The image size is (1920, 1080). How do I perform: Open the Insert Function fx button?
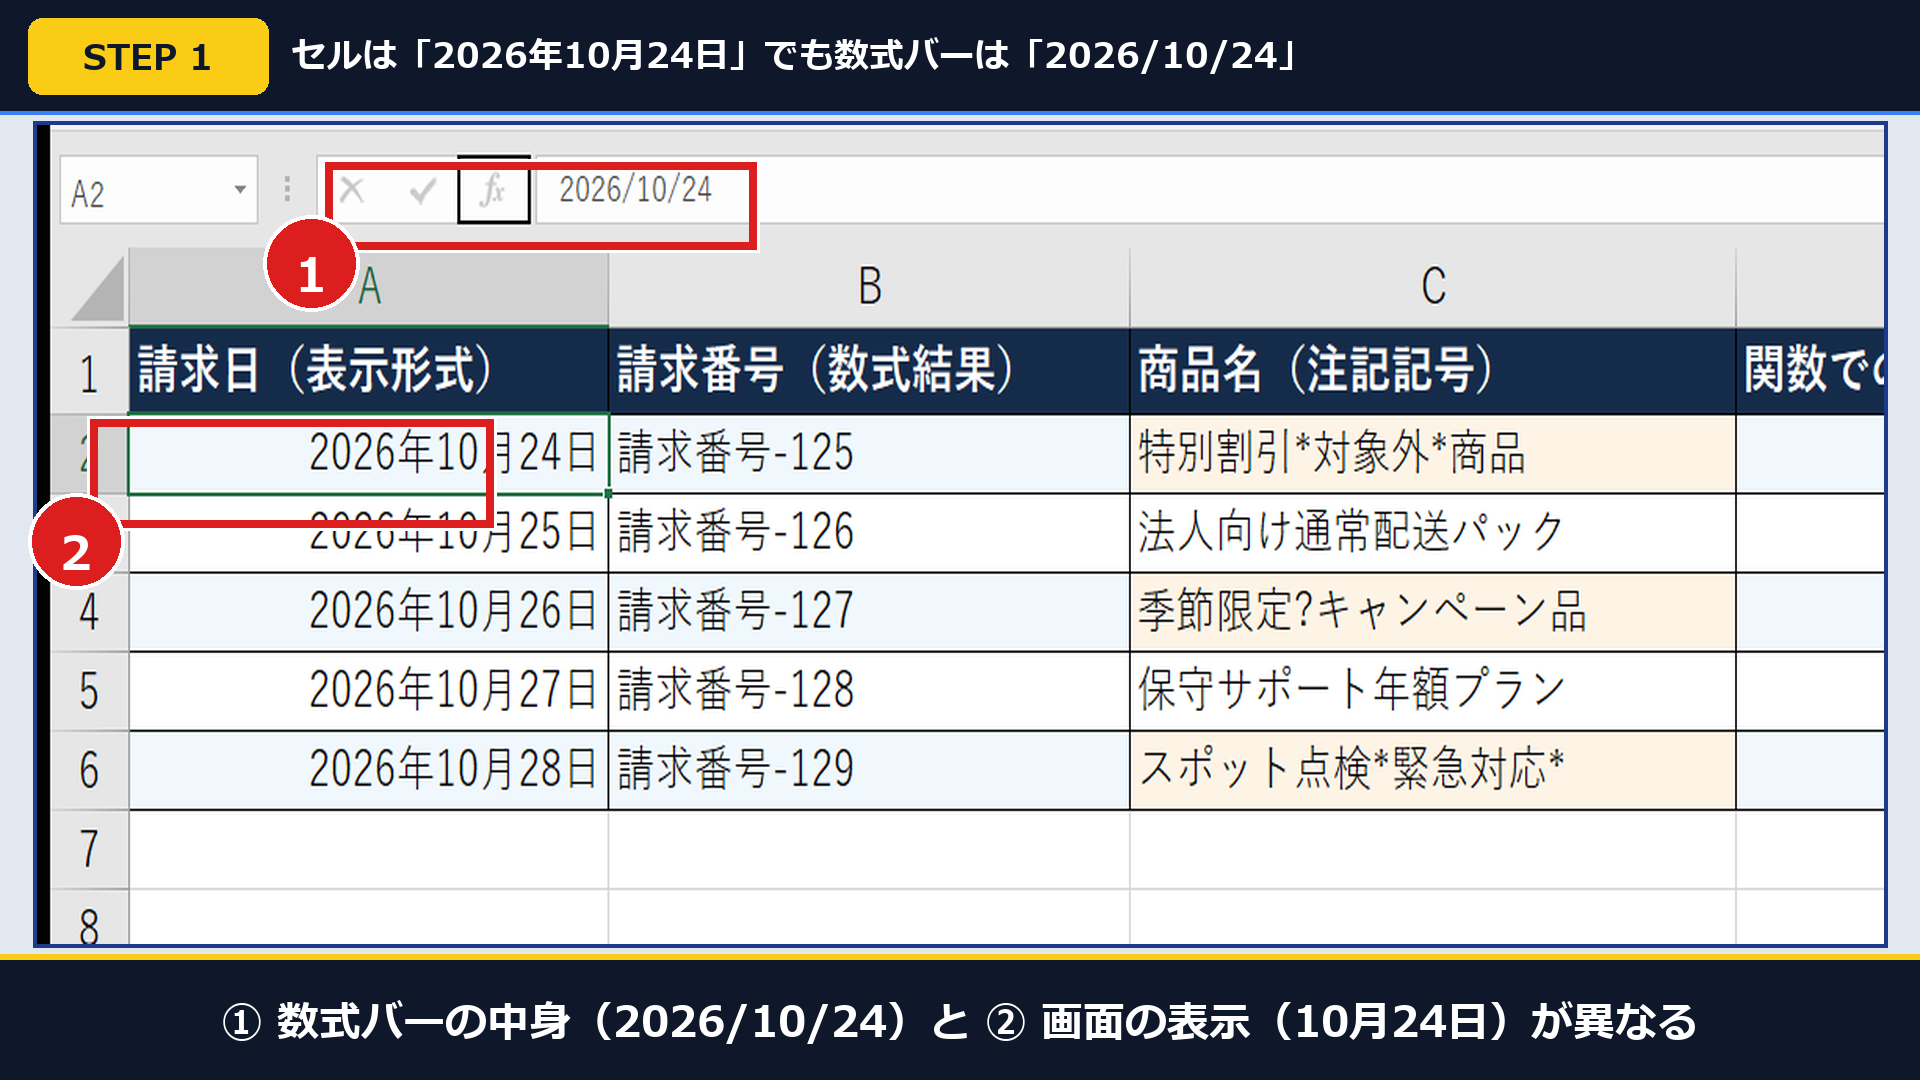(x=493, y=189)
